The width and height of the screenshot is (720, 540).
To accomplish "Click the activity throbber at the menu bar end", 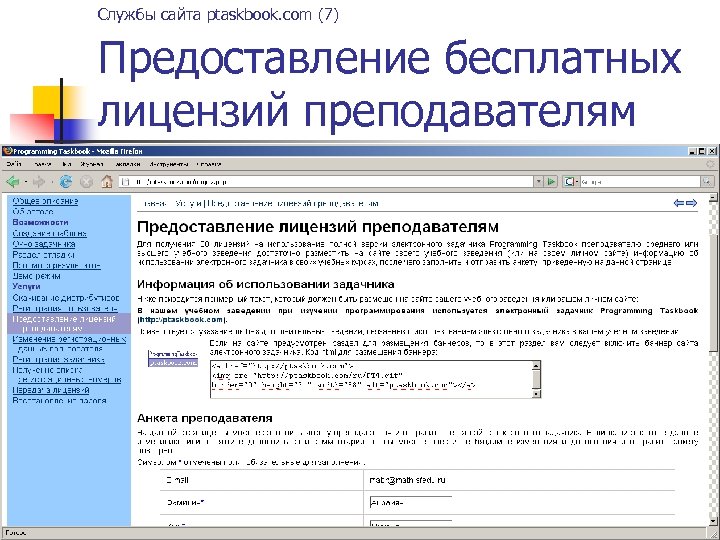I will pyautogui.click(x=711, y=164).
